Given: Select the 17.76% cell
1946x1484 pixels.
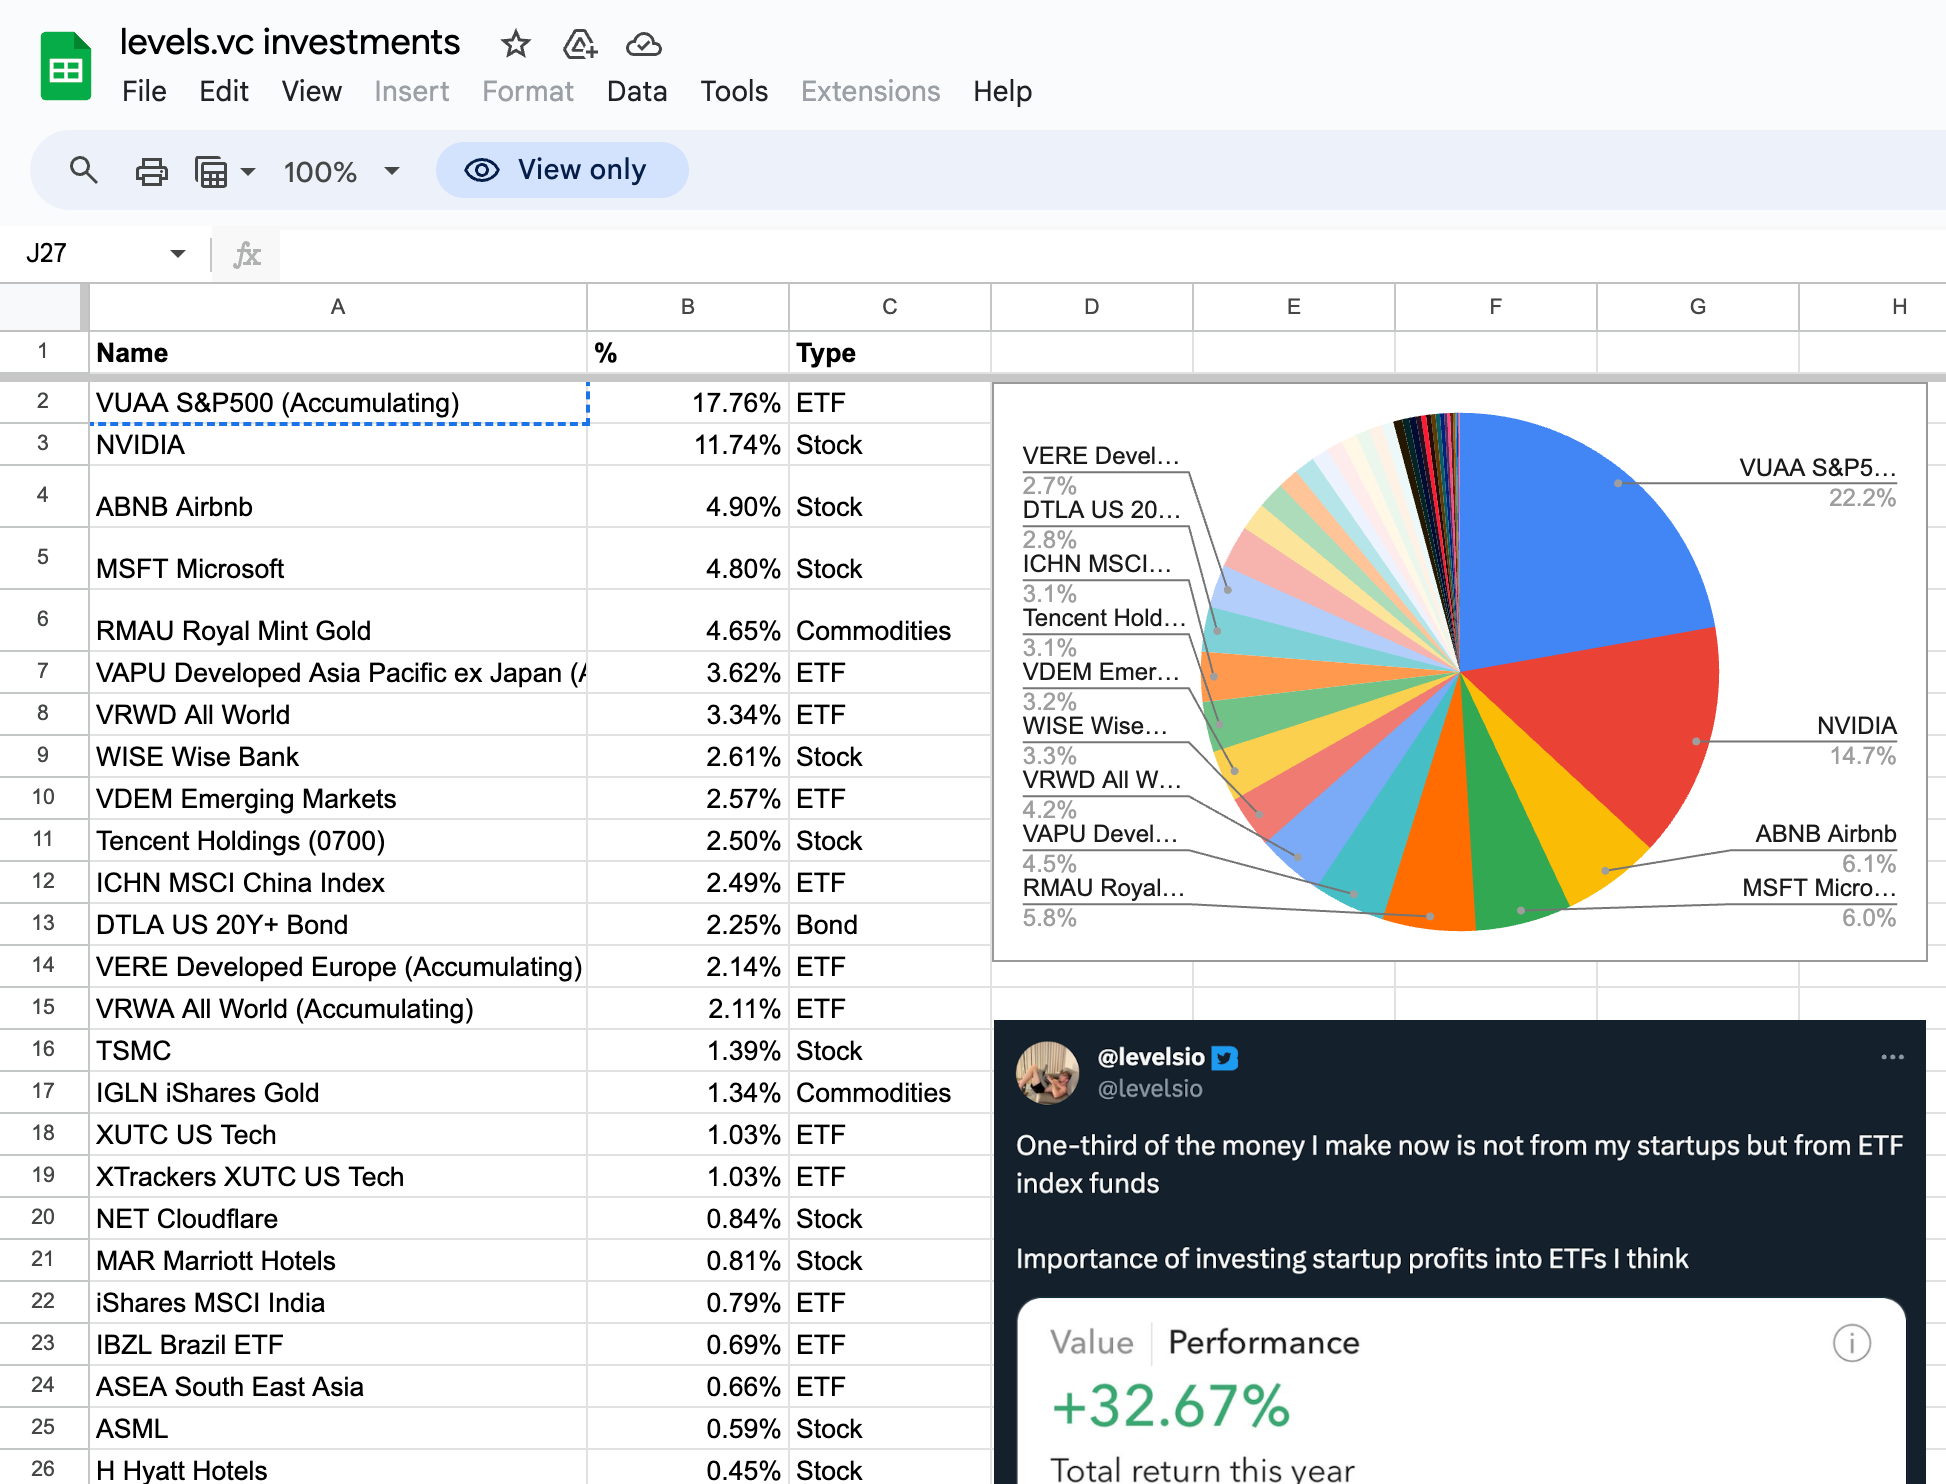Looking at the screenshot, I should coord(688,403).
